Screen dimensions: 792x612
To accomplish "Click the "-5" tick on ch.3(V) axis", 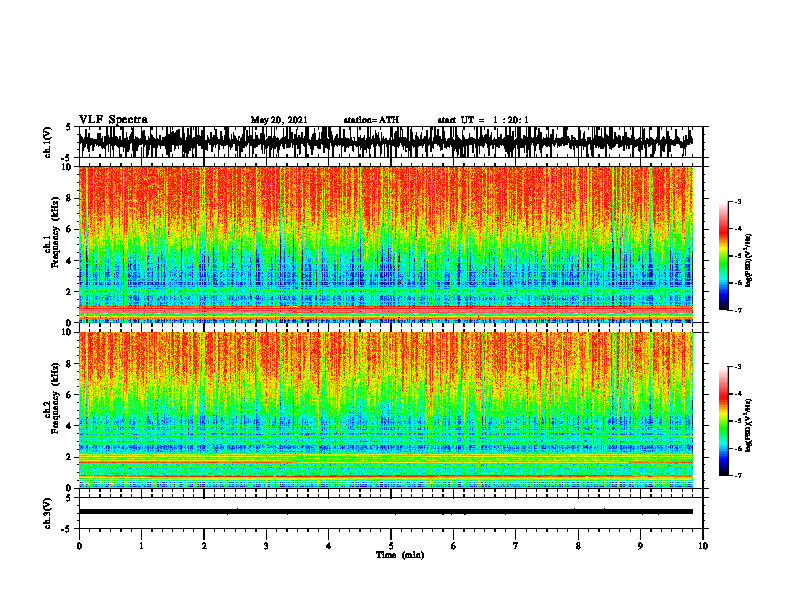I will (x=67, y=529).
